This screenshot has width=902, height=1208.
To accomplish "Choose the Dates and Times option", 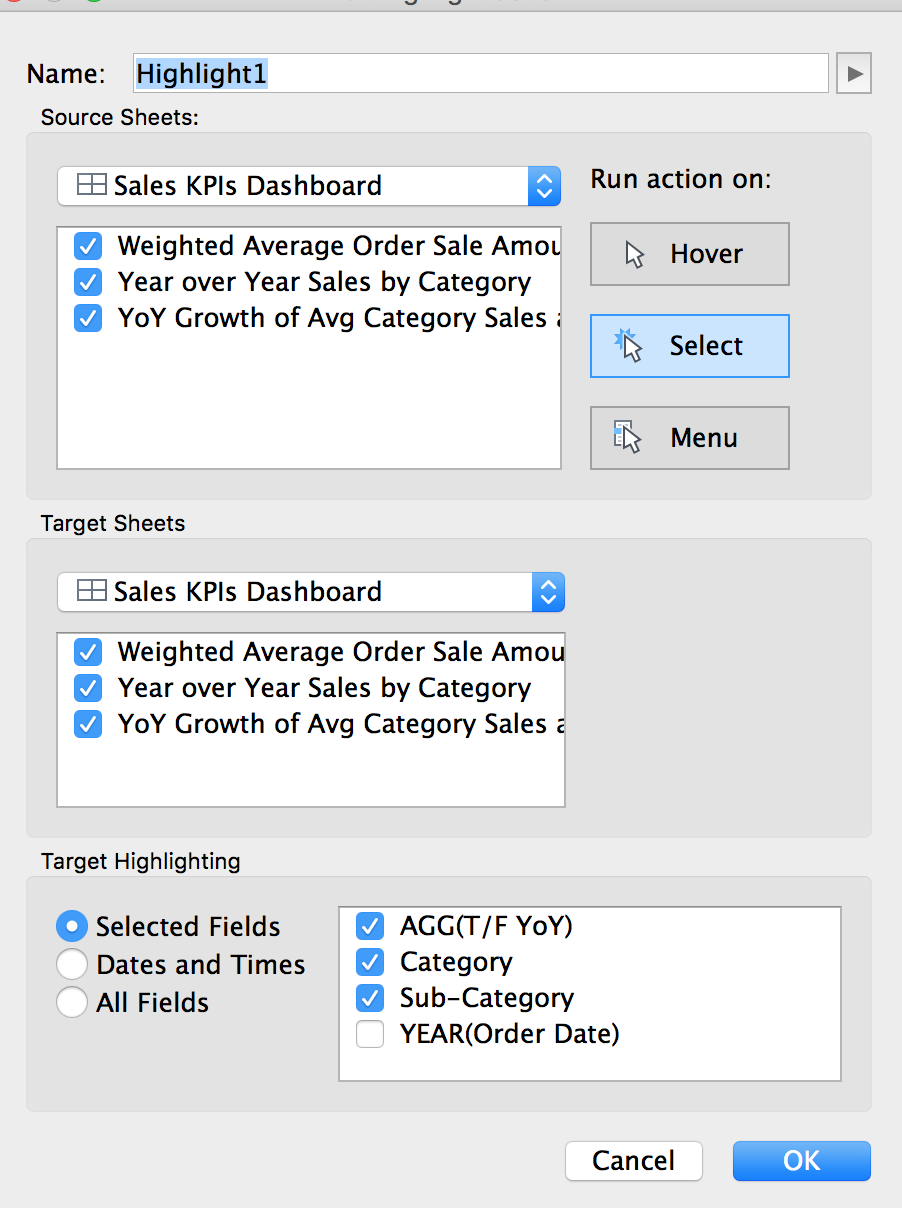I will pyautogui.click(x=72, y=965).
